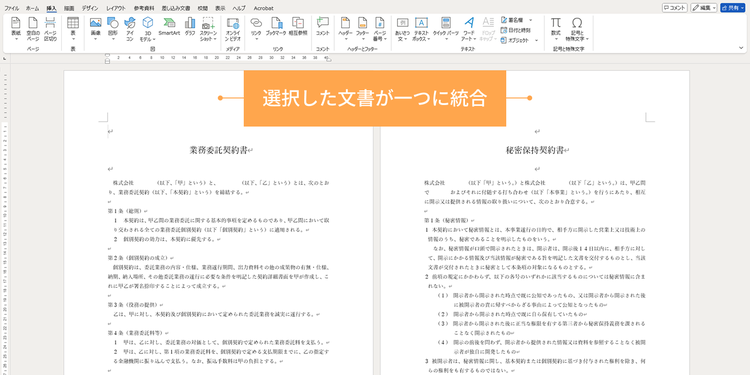This screenshot has width=750, height=375.
Task: Switch to the Mailings (差し込み文書) tab
Action: (176, 8)
